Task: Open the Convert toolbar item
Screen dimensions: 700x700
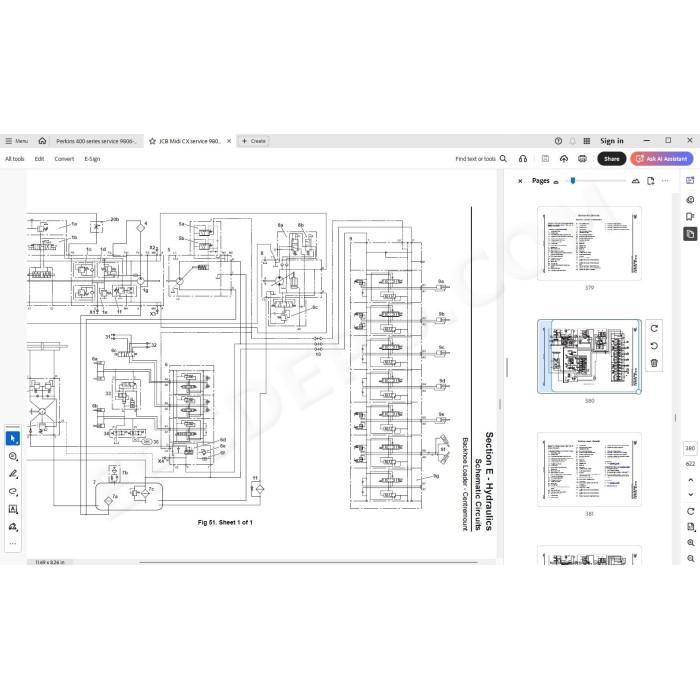Action: [64, 159]
